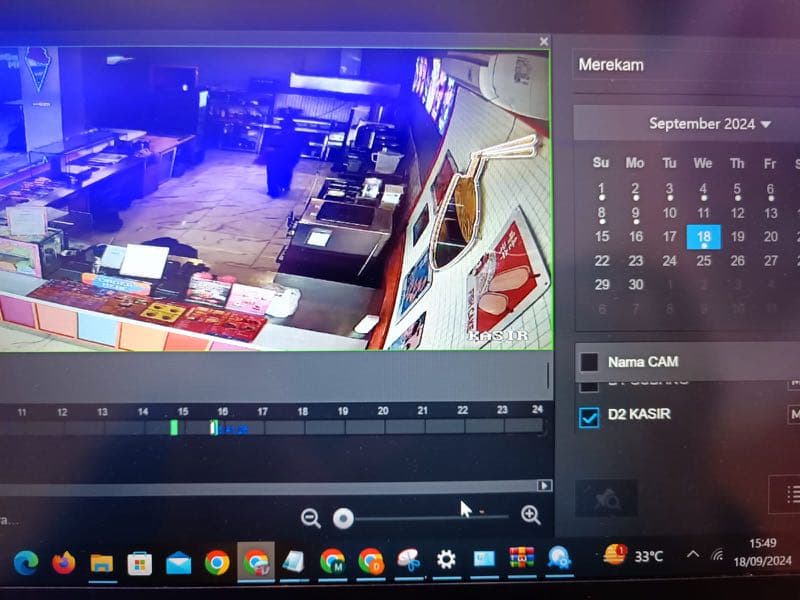This screenshot has width=800, height=600.
Task: Open Microsoft Store from the taskbar
Action: pyautogui.click(x=140, y=563)
